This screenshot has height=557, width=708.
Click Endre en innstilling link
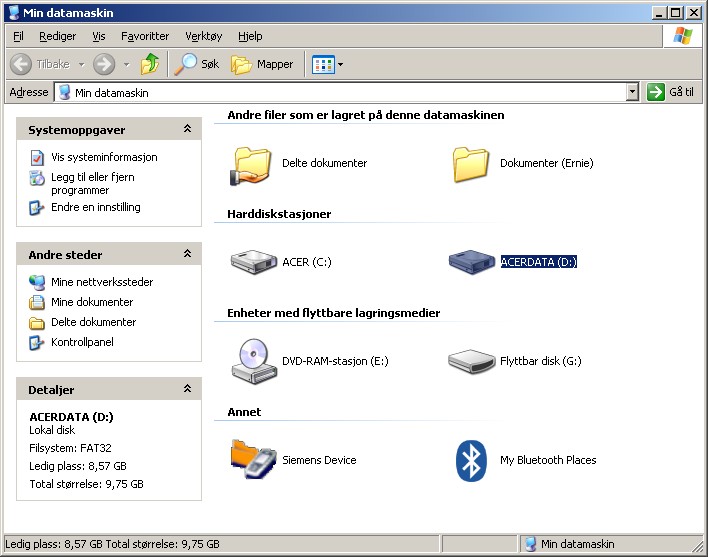[x=96, y=207]
